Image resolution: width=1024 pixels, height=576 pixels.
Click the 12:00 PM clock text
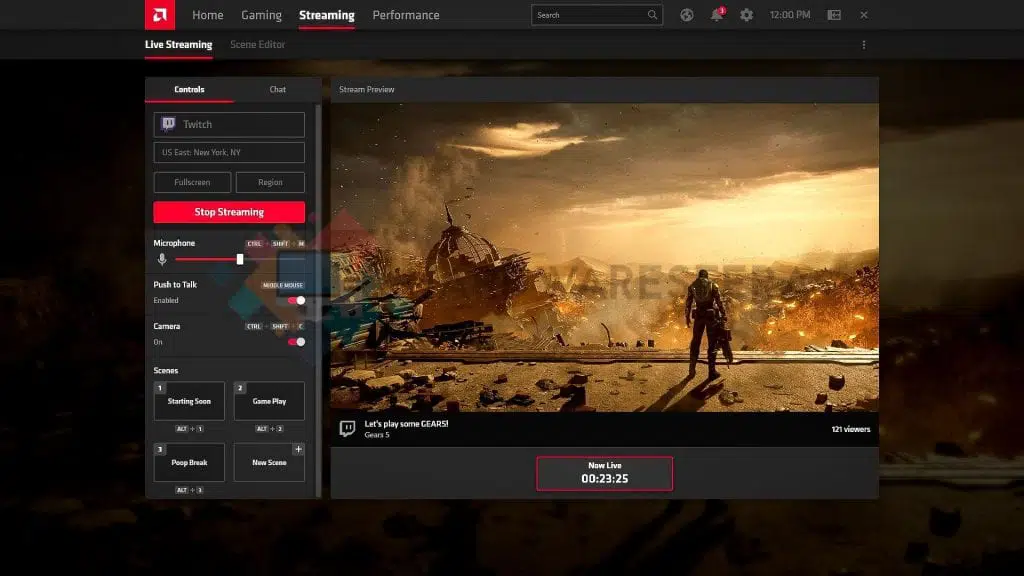pyautogui.click(x=790, y=15)
